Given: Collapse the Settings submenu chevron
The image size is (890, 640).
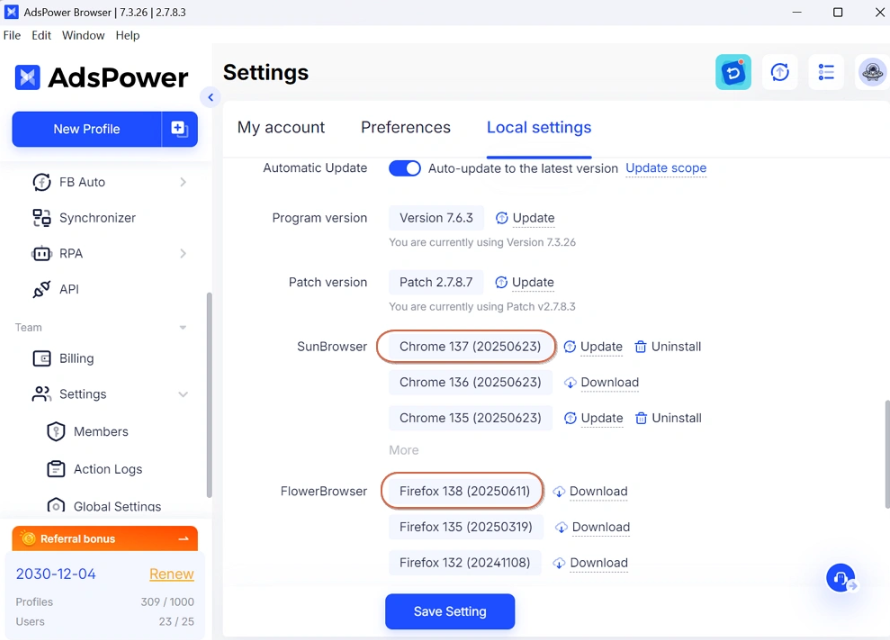Looking at the screenshot, I should [183, 394].
